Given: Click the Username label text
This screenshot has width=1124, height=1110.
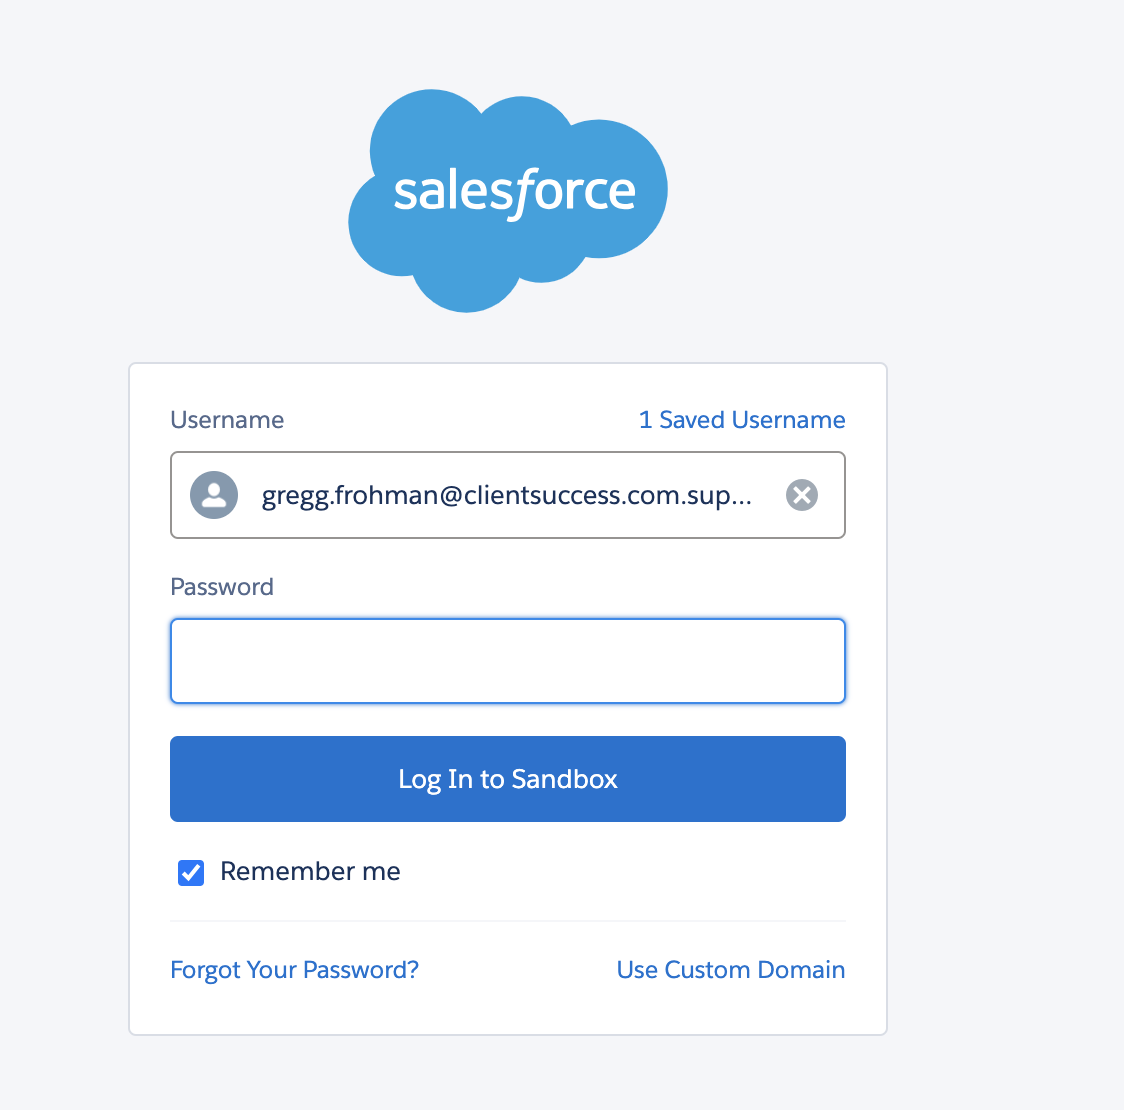Looking at the screenshot, I should pos(227,419).
